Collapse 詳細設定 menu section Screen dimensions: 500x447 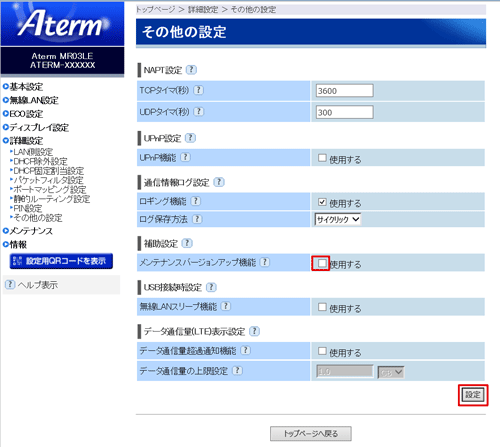23,141
